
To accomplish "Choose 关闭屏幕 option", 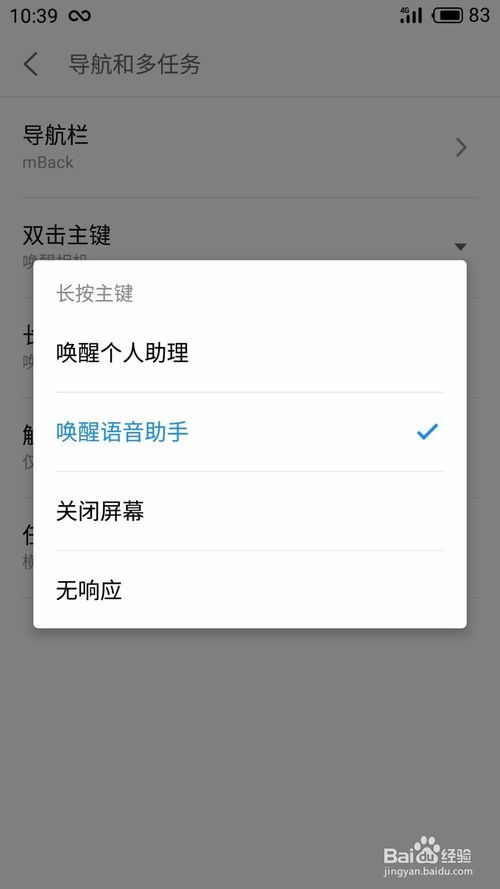I will click(250, 511).
